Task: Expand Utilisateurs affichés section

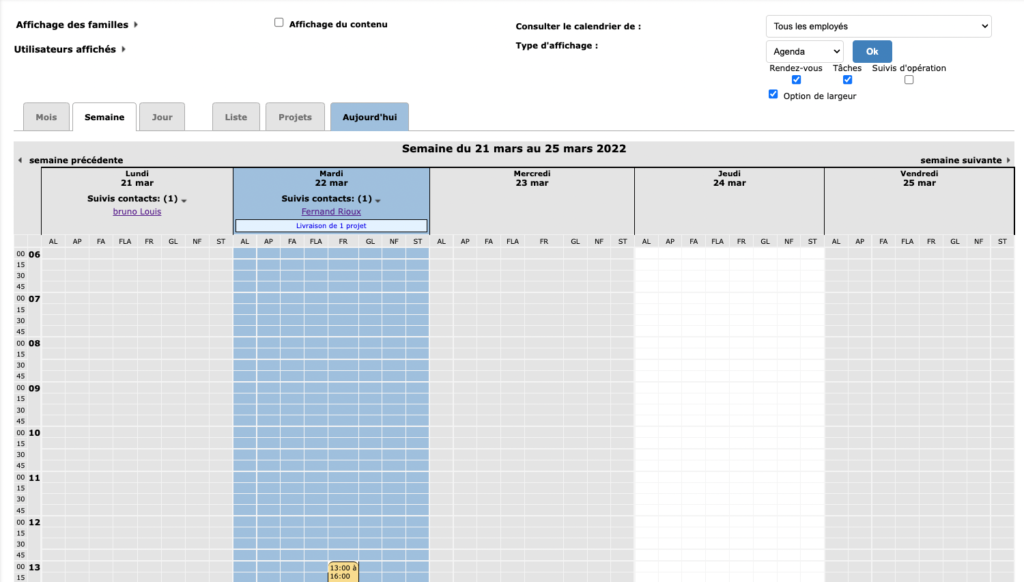Action: point(123,49)
